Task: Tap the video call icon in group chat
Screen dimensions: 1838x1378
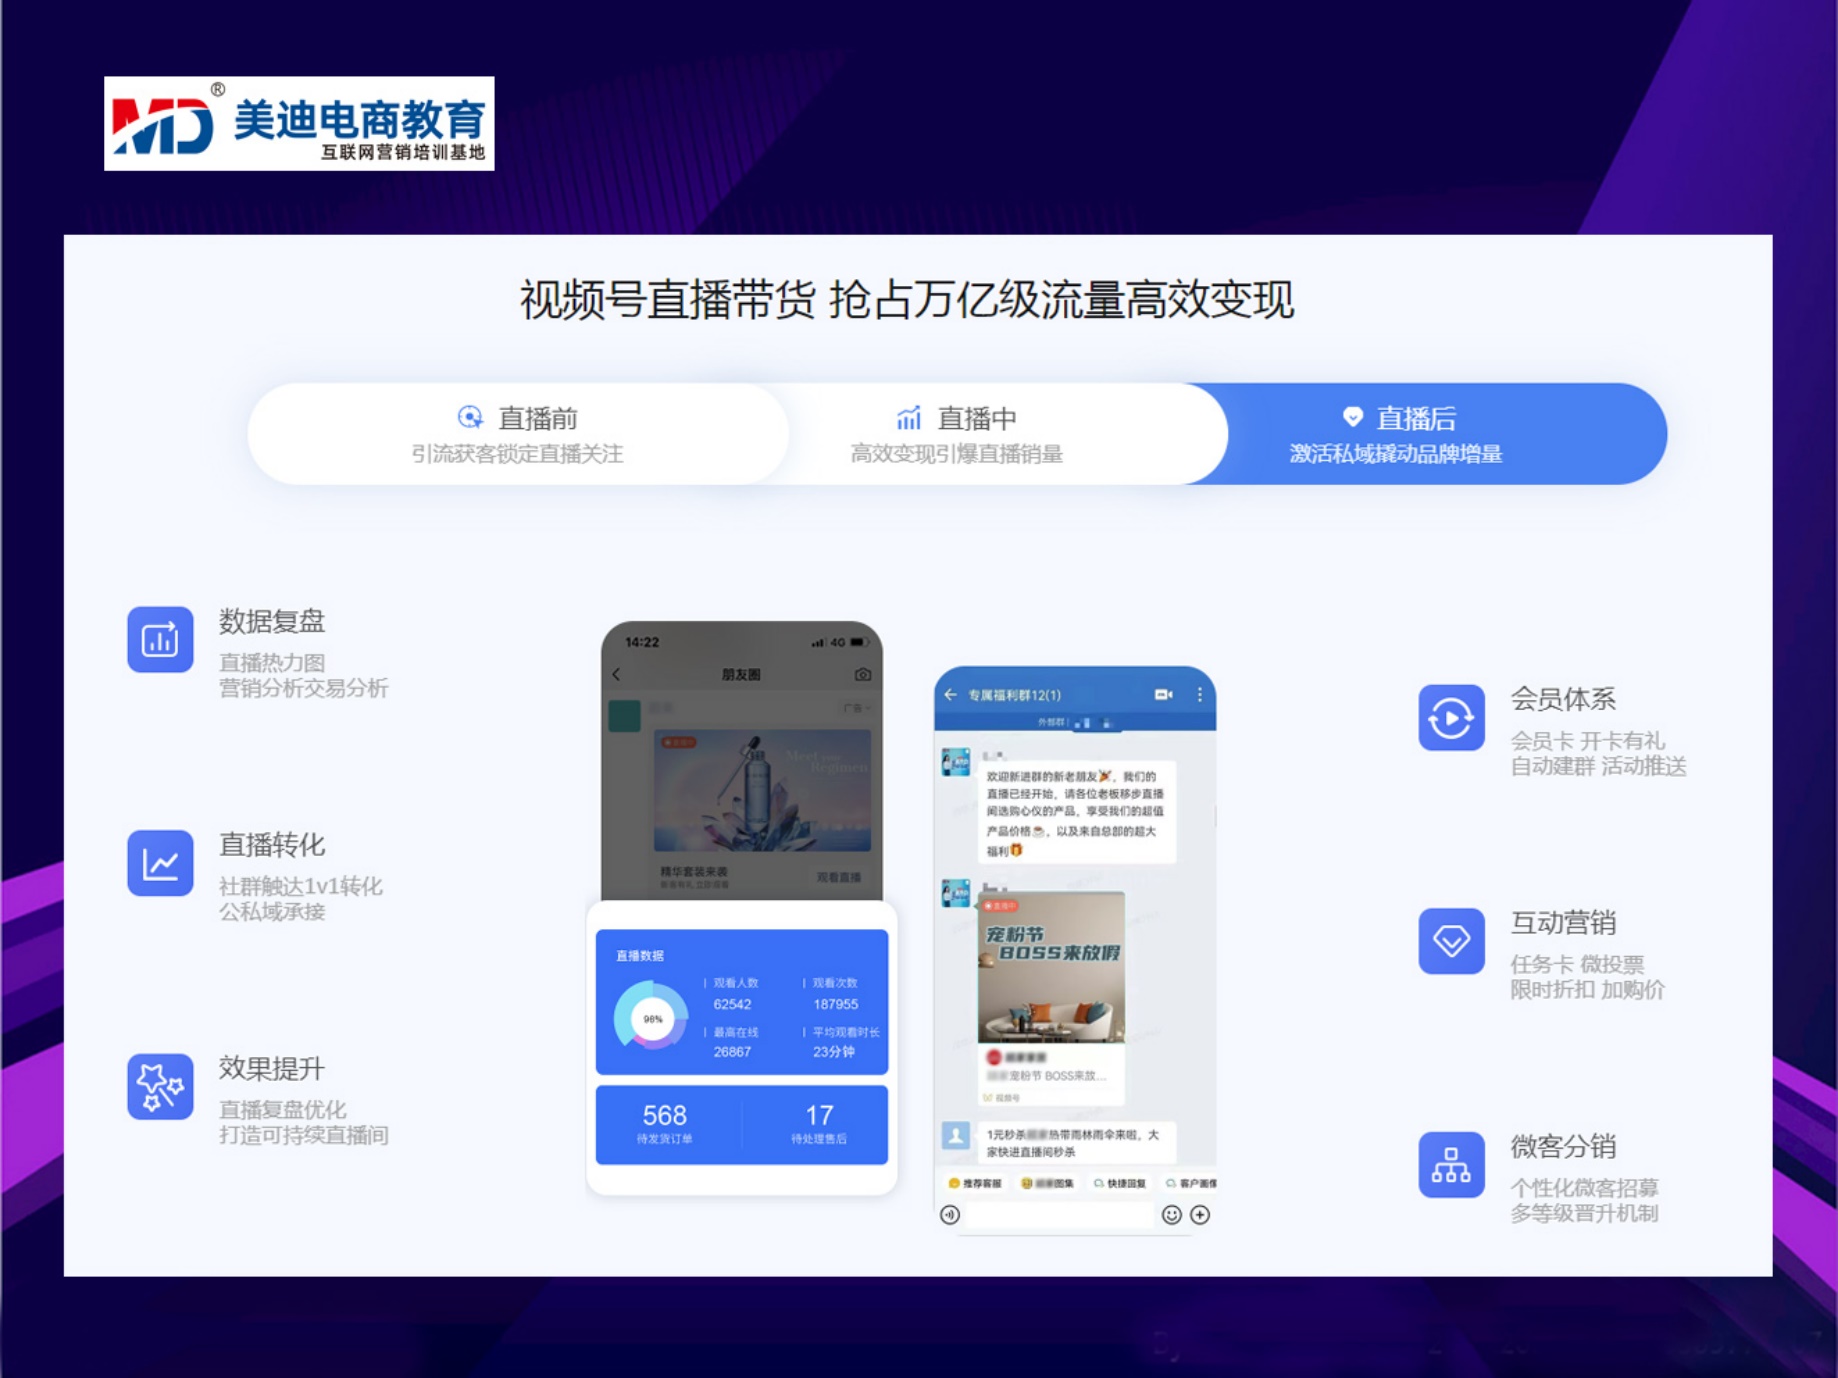Action: pos(1163,695)
